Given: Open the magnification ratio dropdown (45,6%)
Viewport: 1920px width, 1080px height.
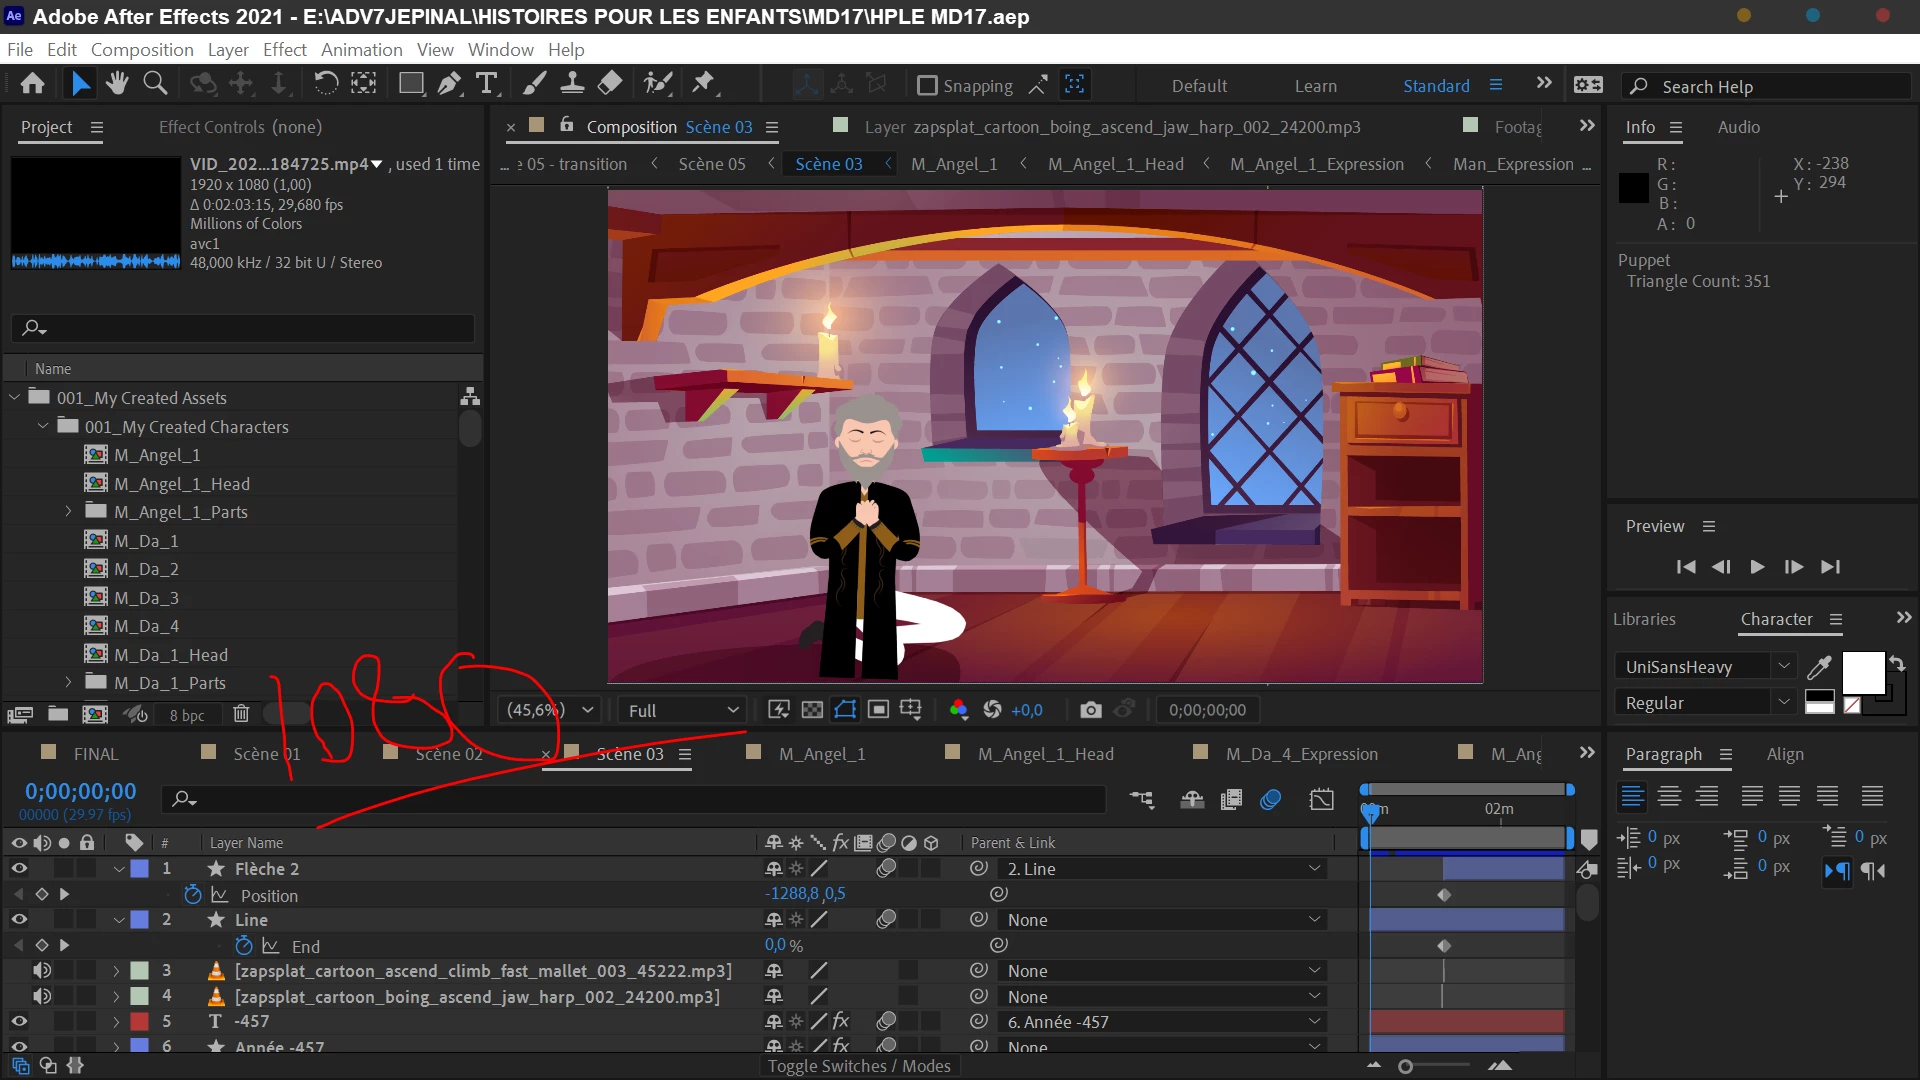Looking at the screenshot, I should click(x=550, y=710).
